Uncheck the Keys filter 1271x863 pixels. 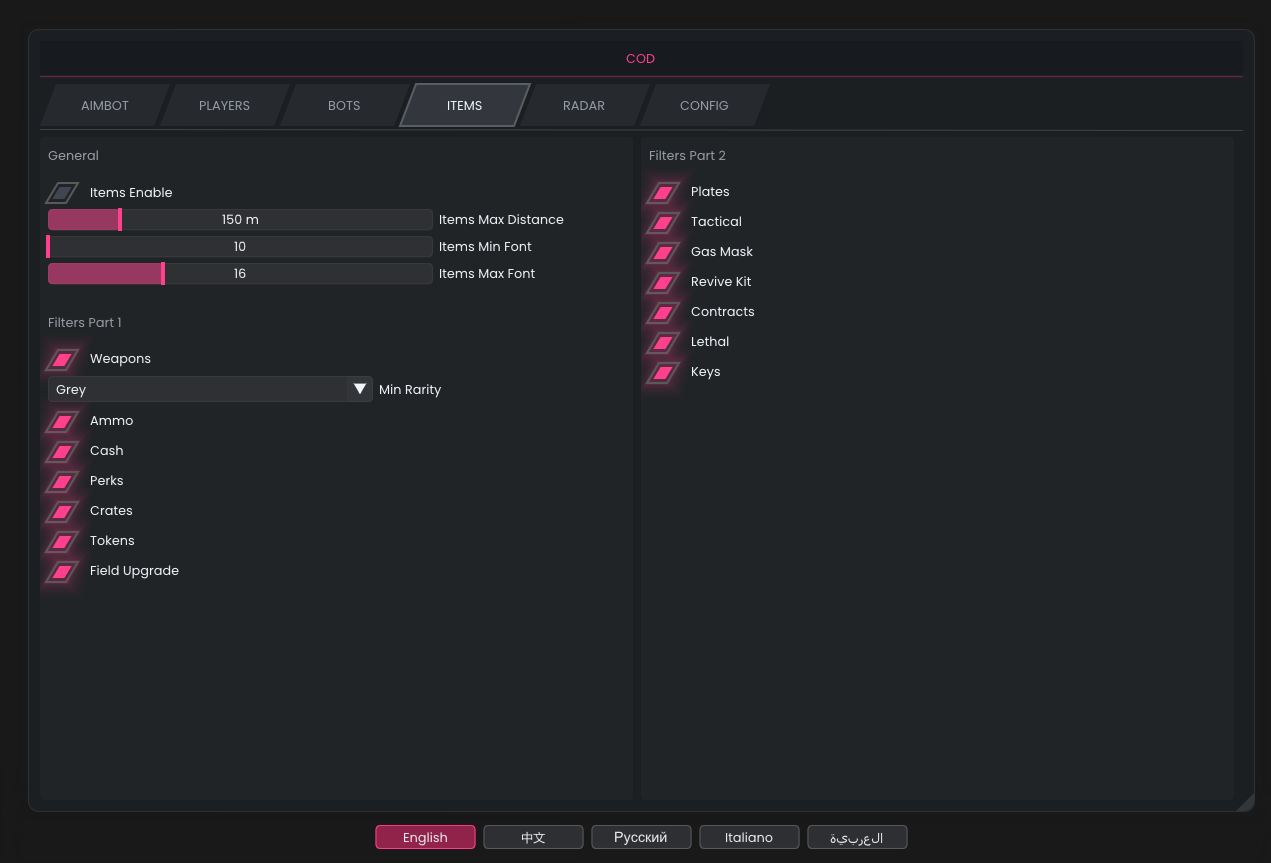coord(663,372)
